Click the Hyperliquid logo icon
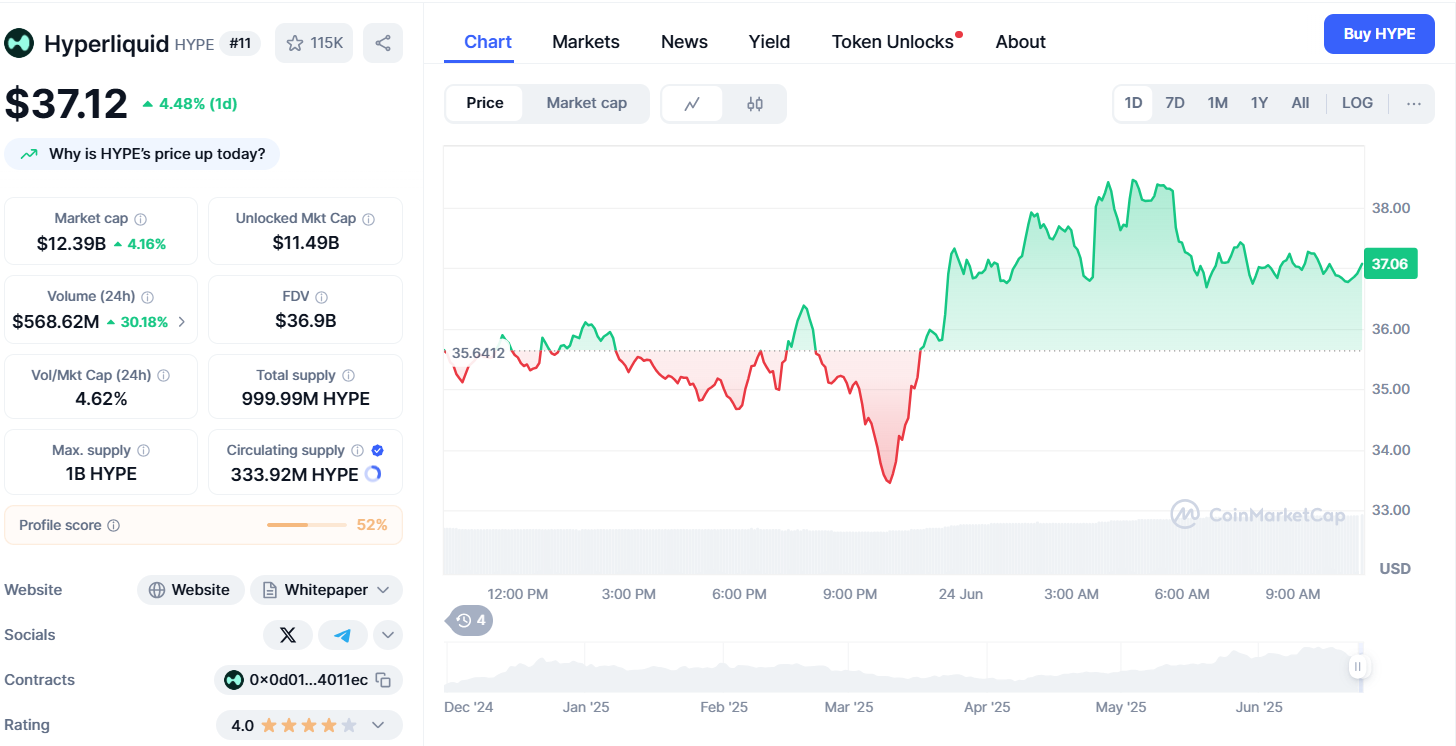This screenshot has height=746, width=1456. pos(19,43)
